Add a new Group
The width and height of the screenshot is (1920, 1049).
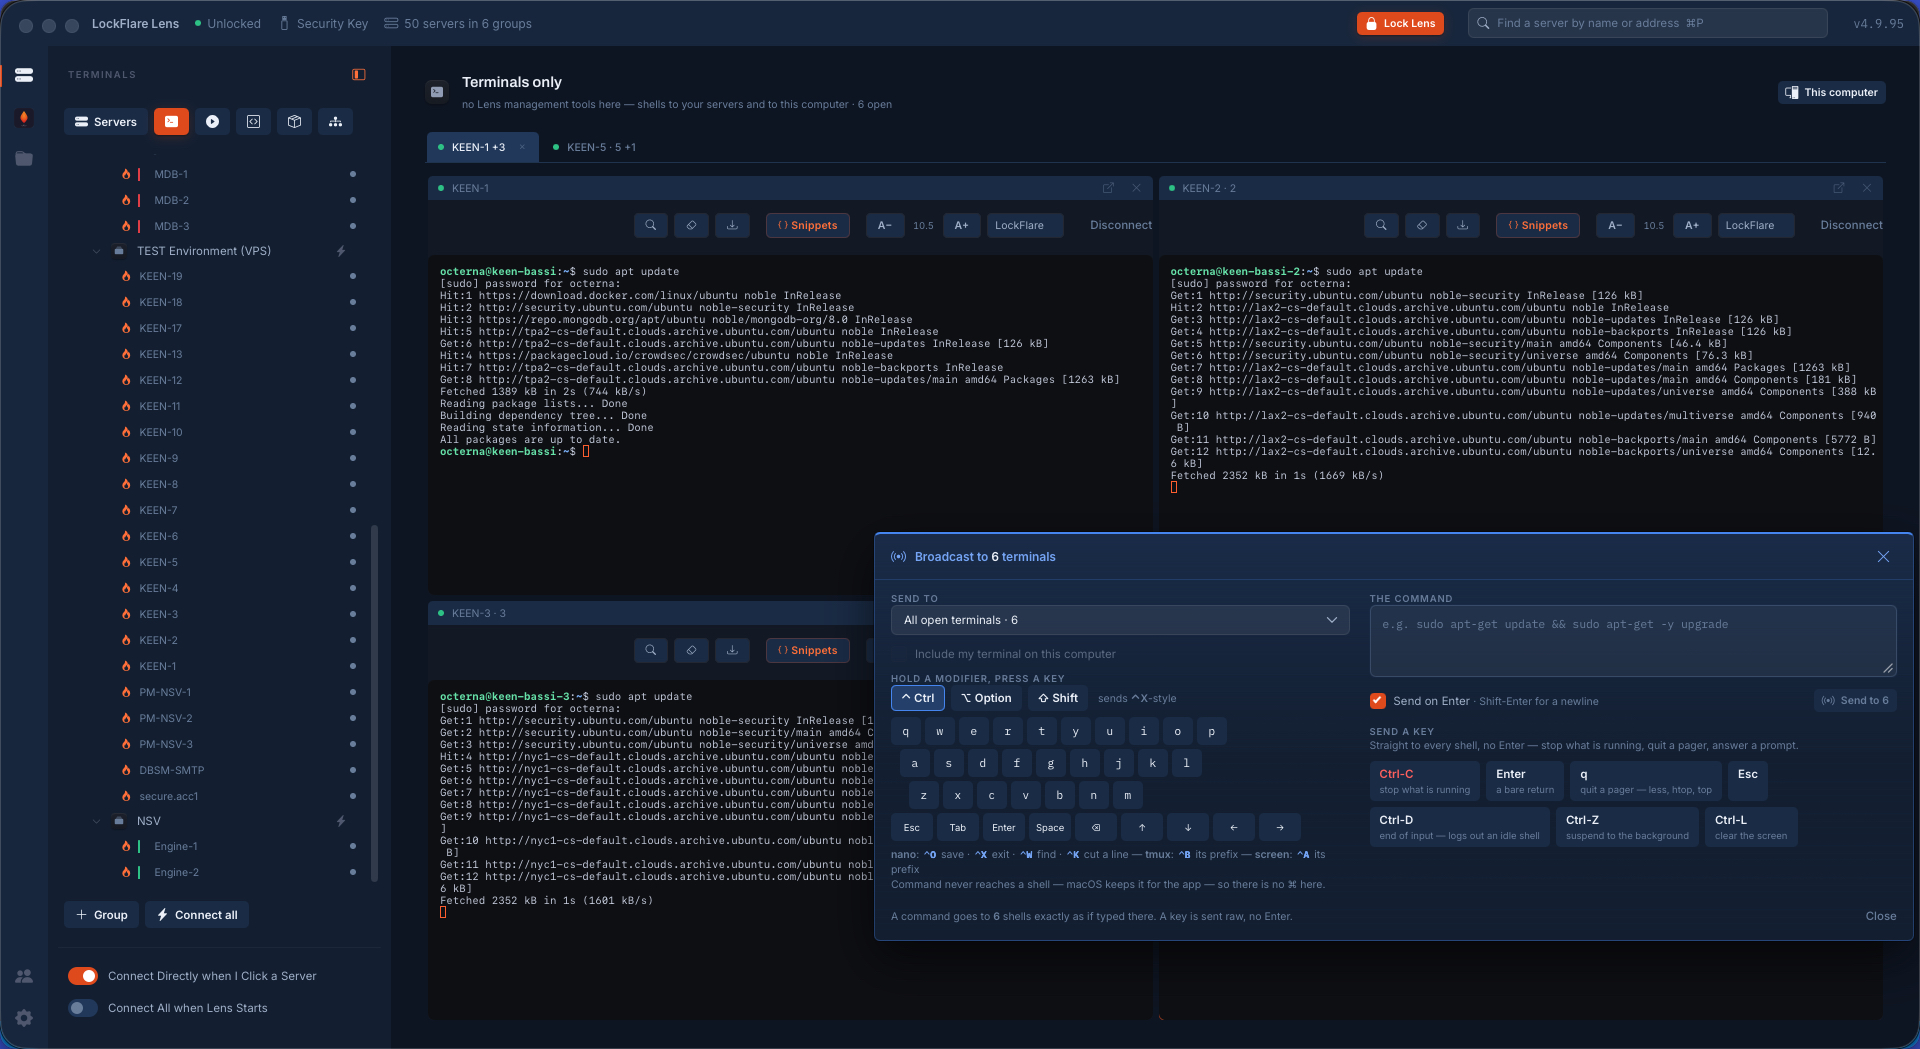tap(102, 915)
